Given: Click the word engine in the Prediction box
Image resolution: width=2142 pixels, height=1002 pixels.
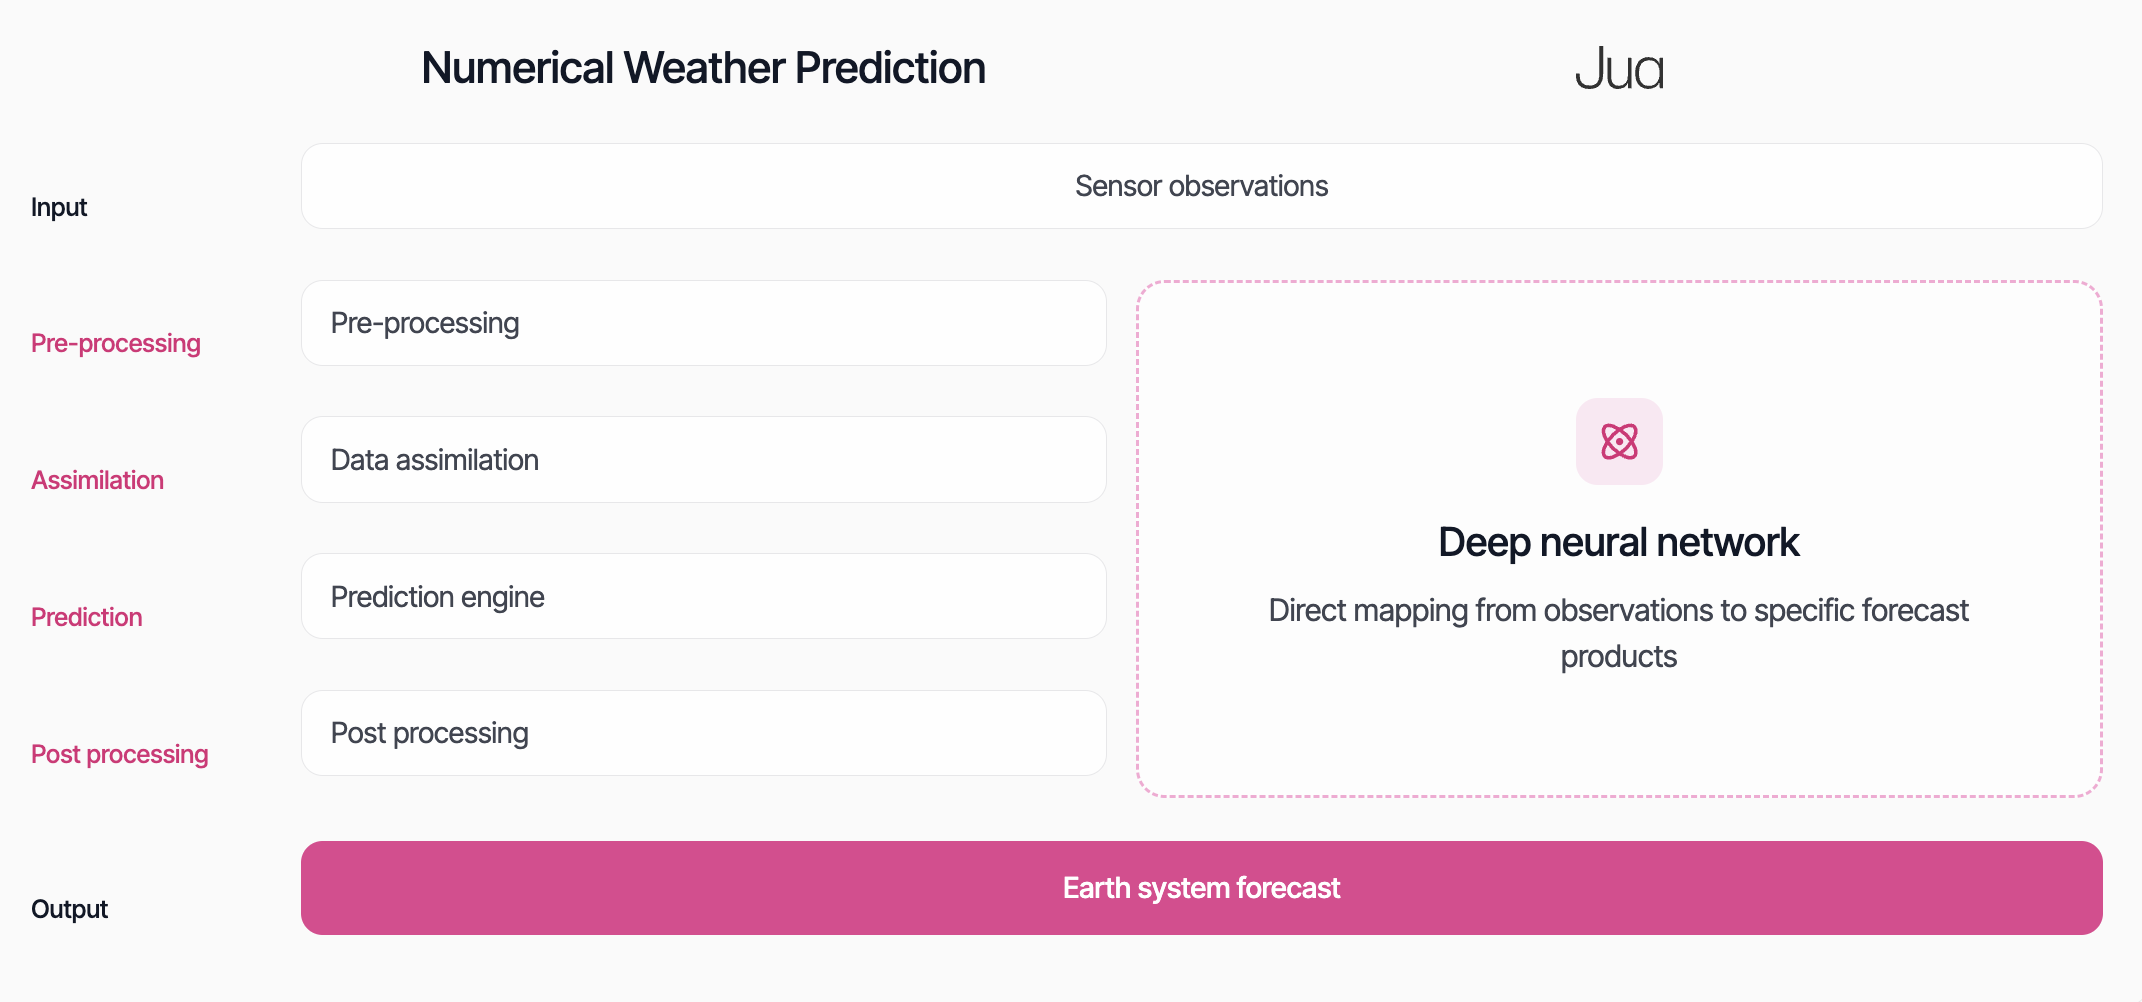Looking at the screenshot, I should pyautogui.click(x=502, y=598).
